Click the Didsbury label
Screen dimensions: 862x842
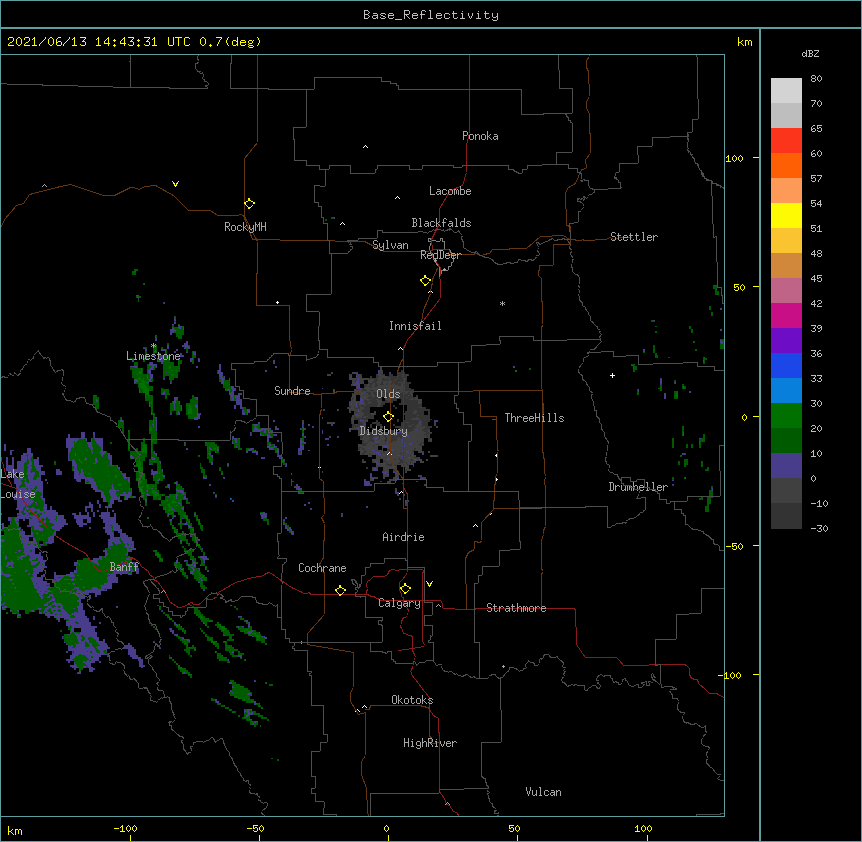[384, 431]
